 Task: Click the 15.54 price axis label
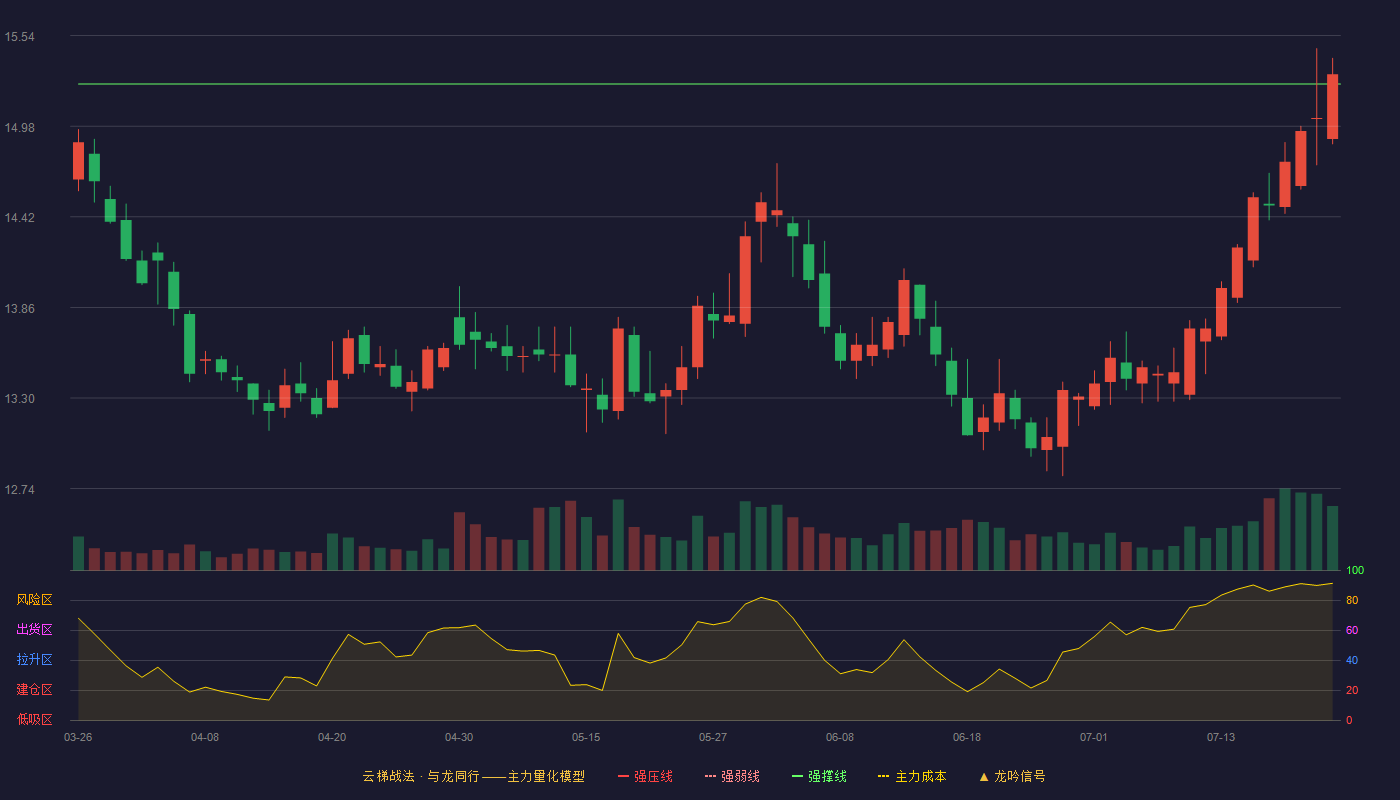click(19, 37)
